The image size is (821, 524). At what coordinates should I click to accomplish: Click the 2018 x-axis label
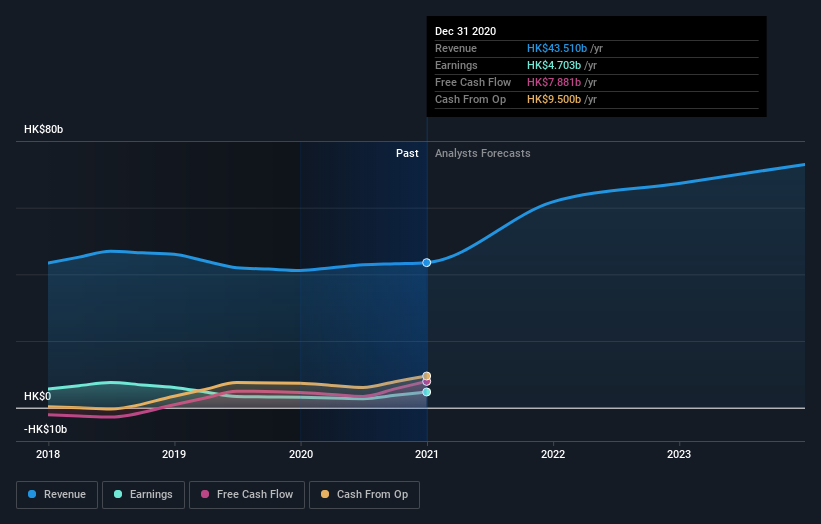pos(48,454)
